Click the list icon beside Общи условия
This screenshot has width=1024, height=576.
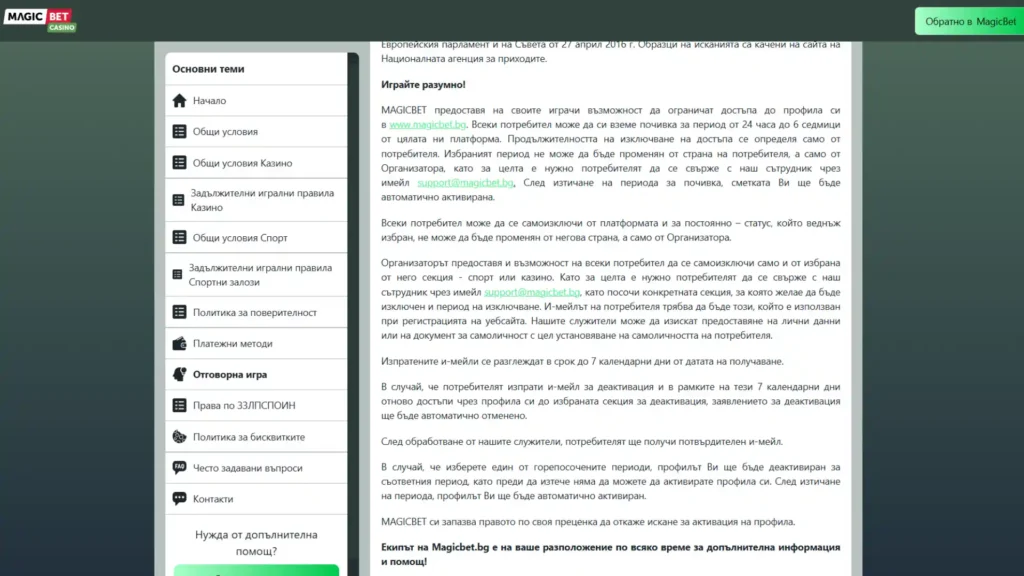tap(180, 131)
